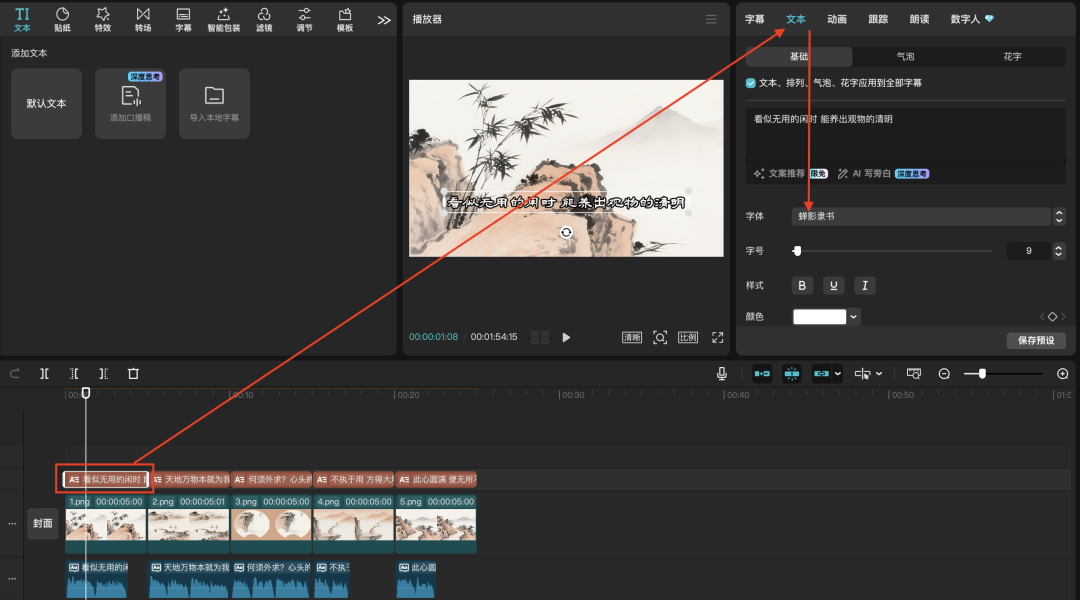This screenshot has width=1080, height=600.
Task: Click the timeline zoom-in plus icon
Action: pos(1062,373)
